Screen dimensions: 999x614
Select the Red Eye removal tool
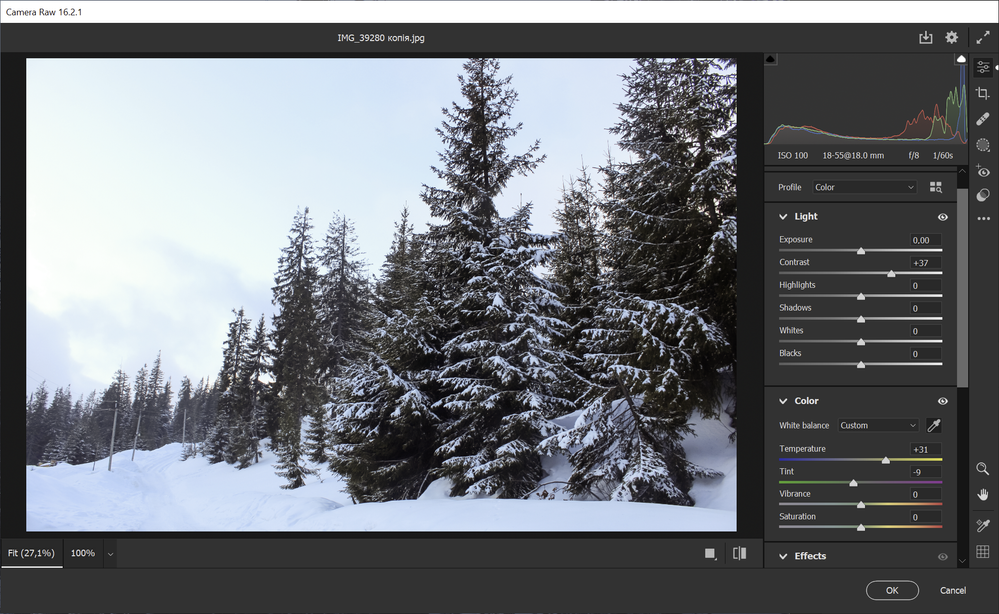pos(983,171)
